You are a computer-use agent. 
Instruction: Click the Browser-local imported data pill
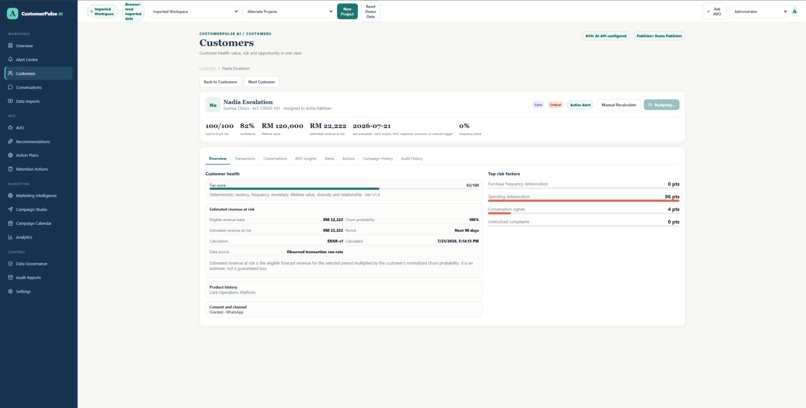(x=133, y=11)
